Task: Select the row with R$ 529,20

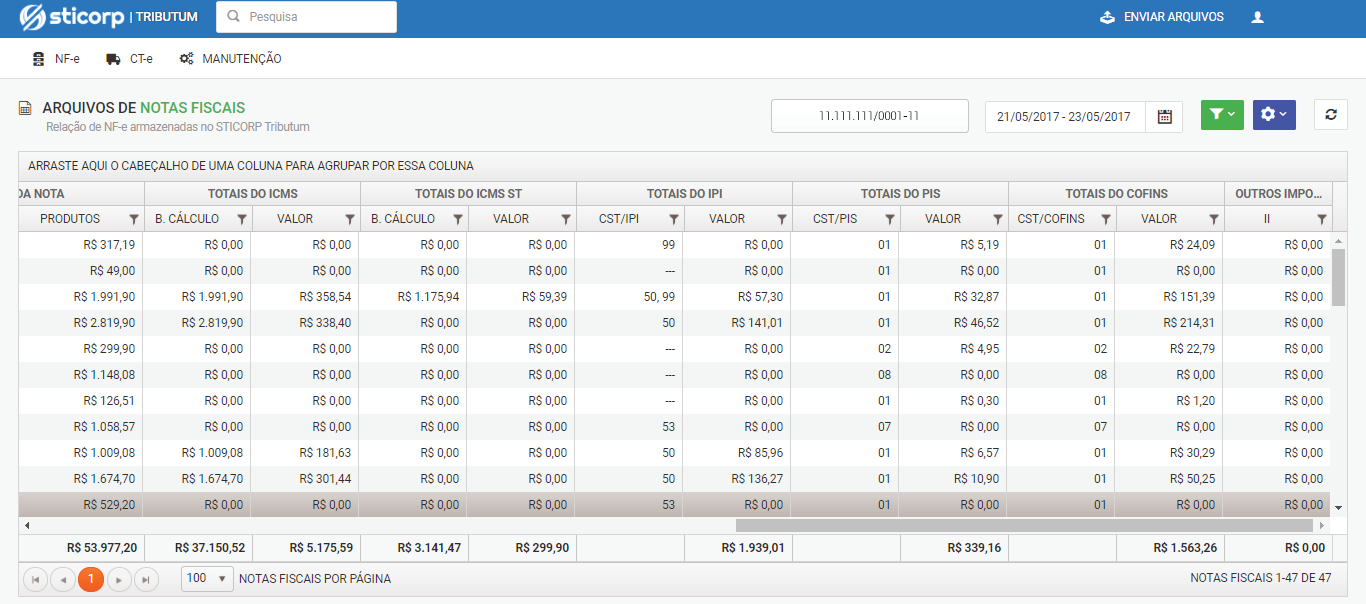Action: click(675, 505)
